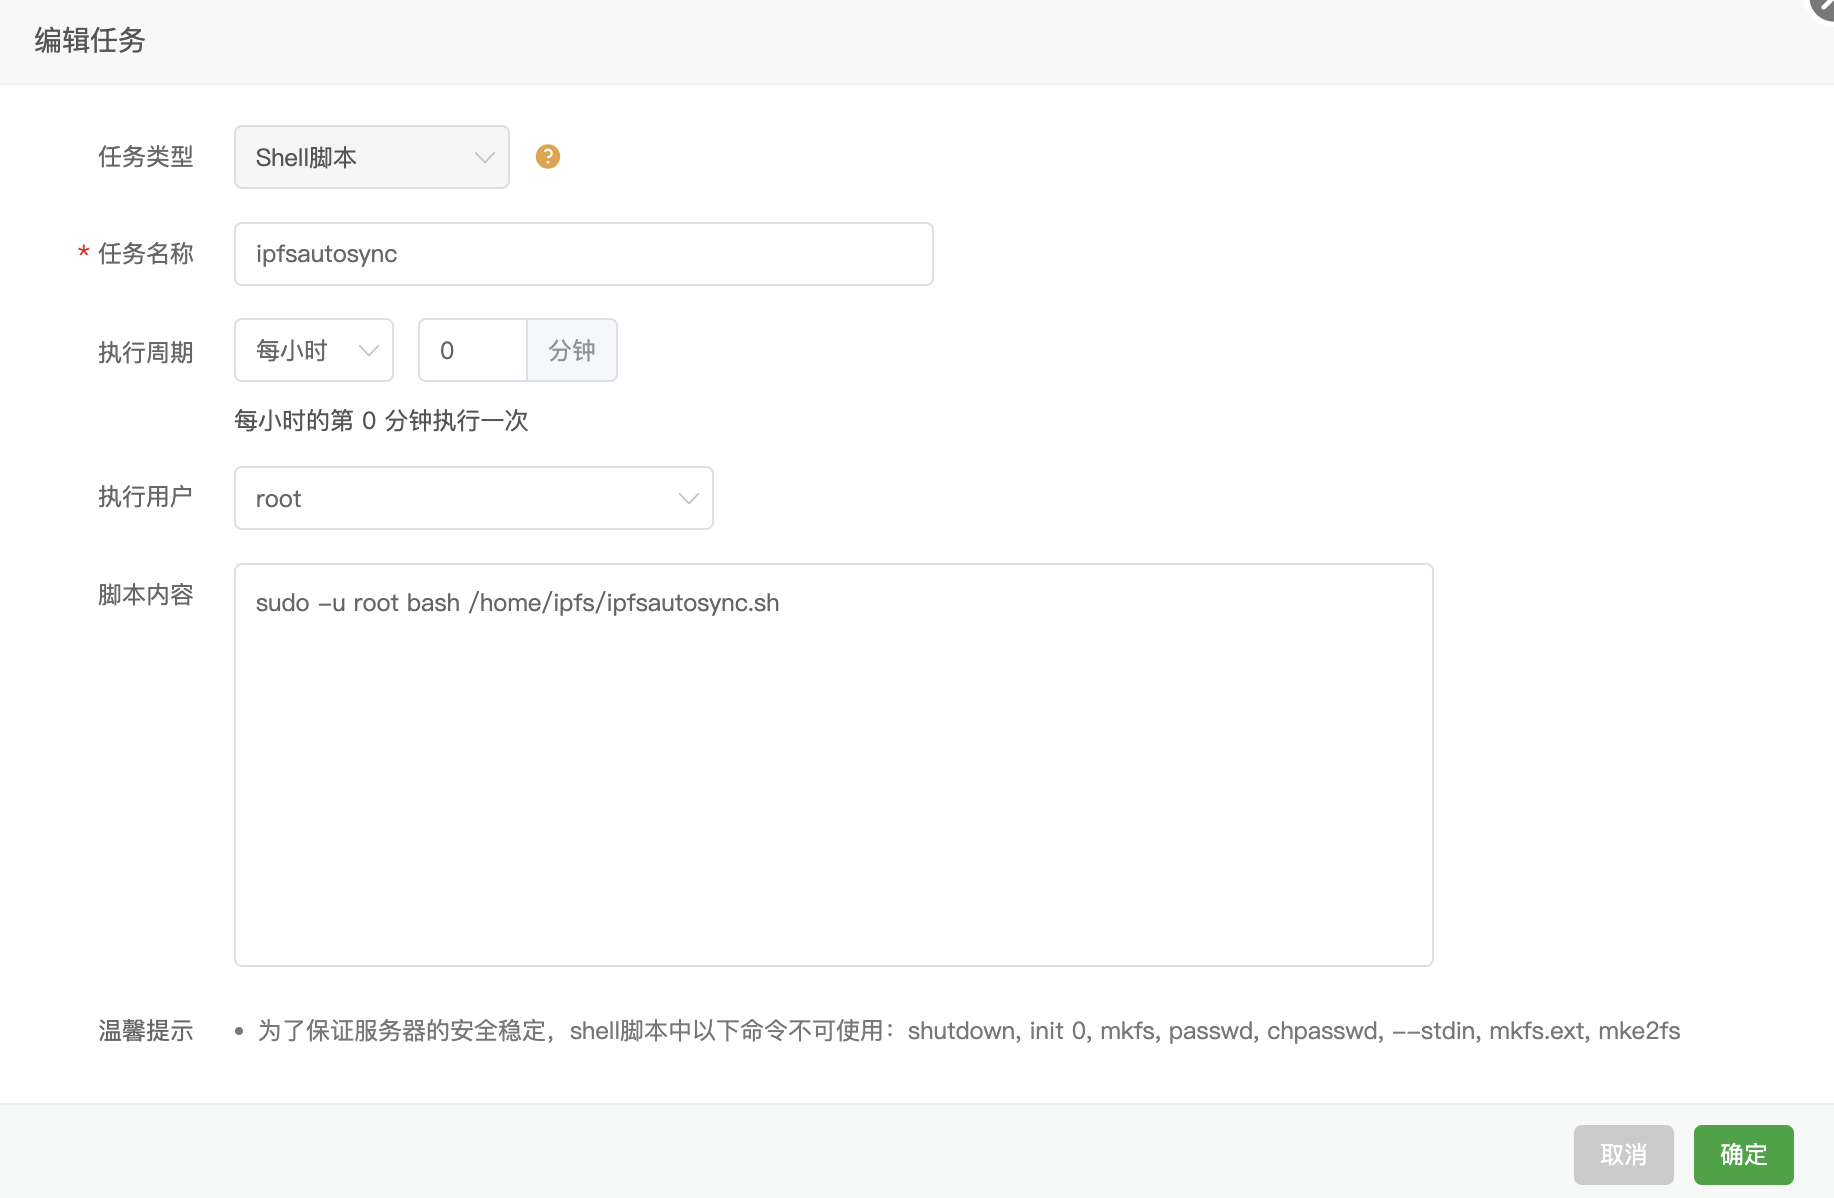Confirm with the green 确定 button

tap(1743, 1155)
